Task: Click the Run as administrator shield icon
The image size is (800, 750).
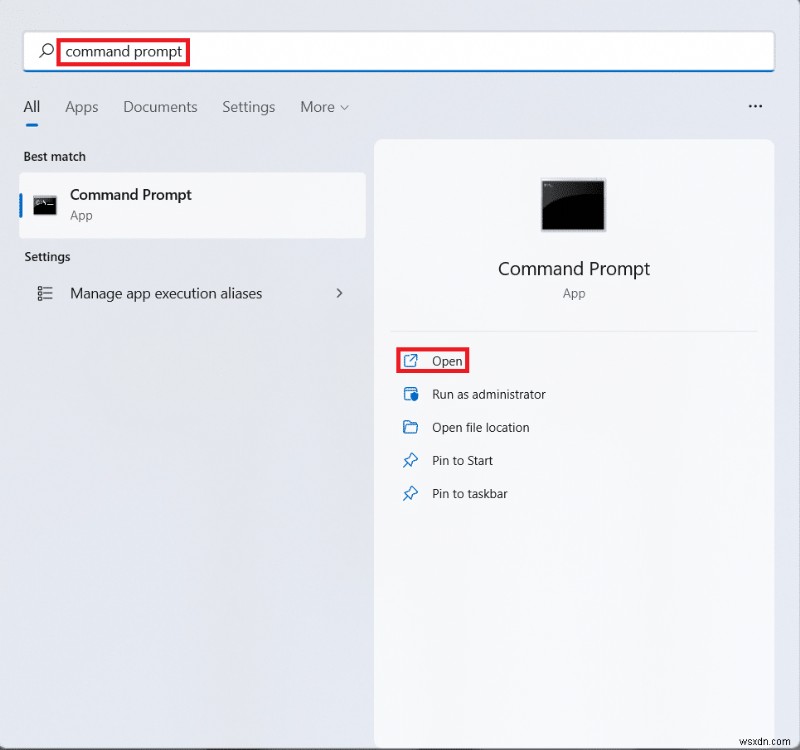Action: [411, 394]
